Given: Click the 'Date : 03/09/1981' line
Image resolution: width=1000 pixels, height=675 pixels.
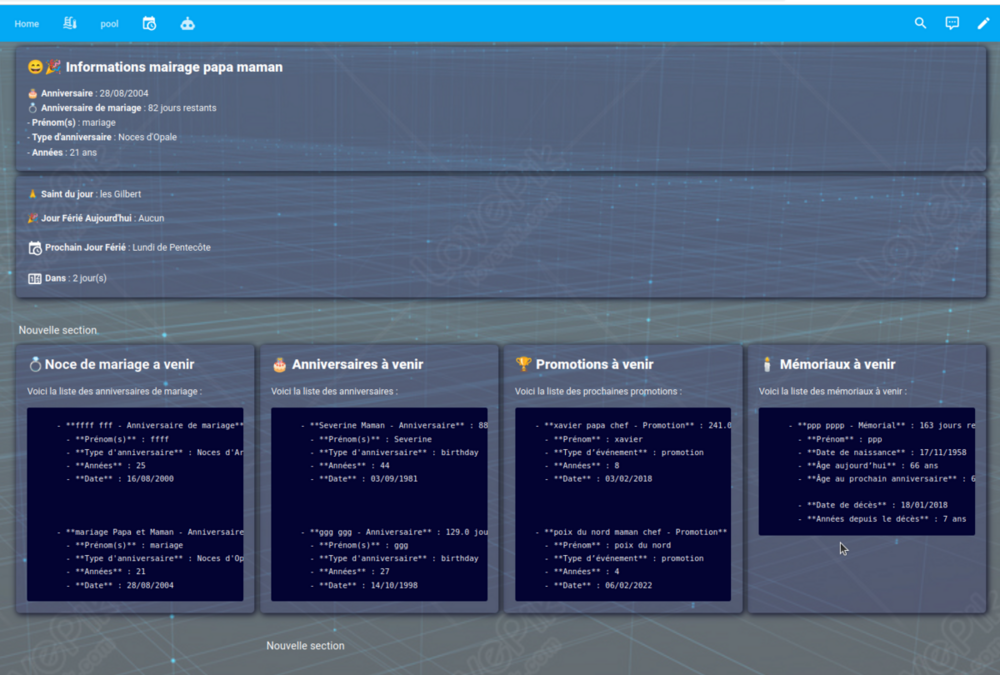Looking at the screenshot, I should 364,478.
